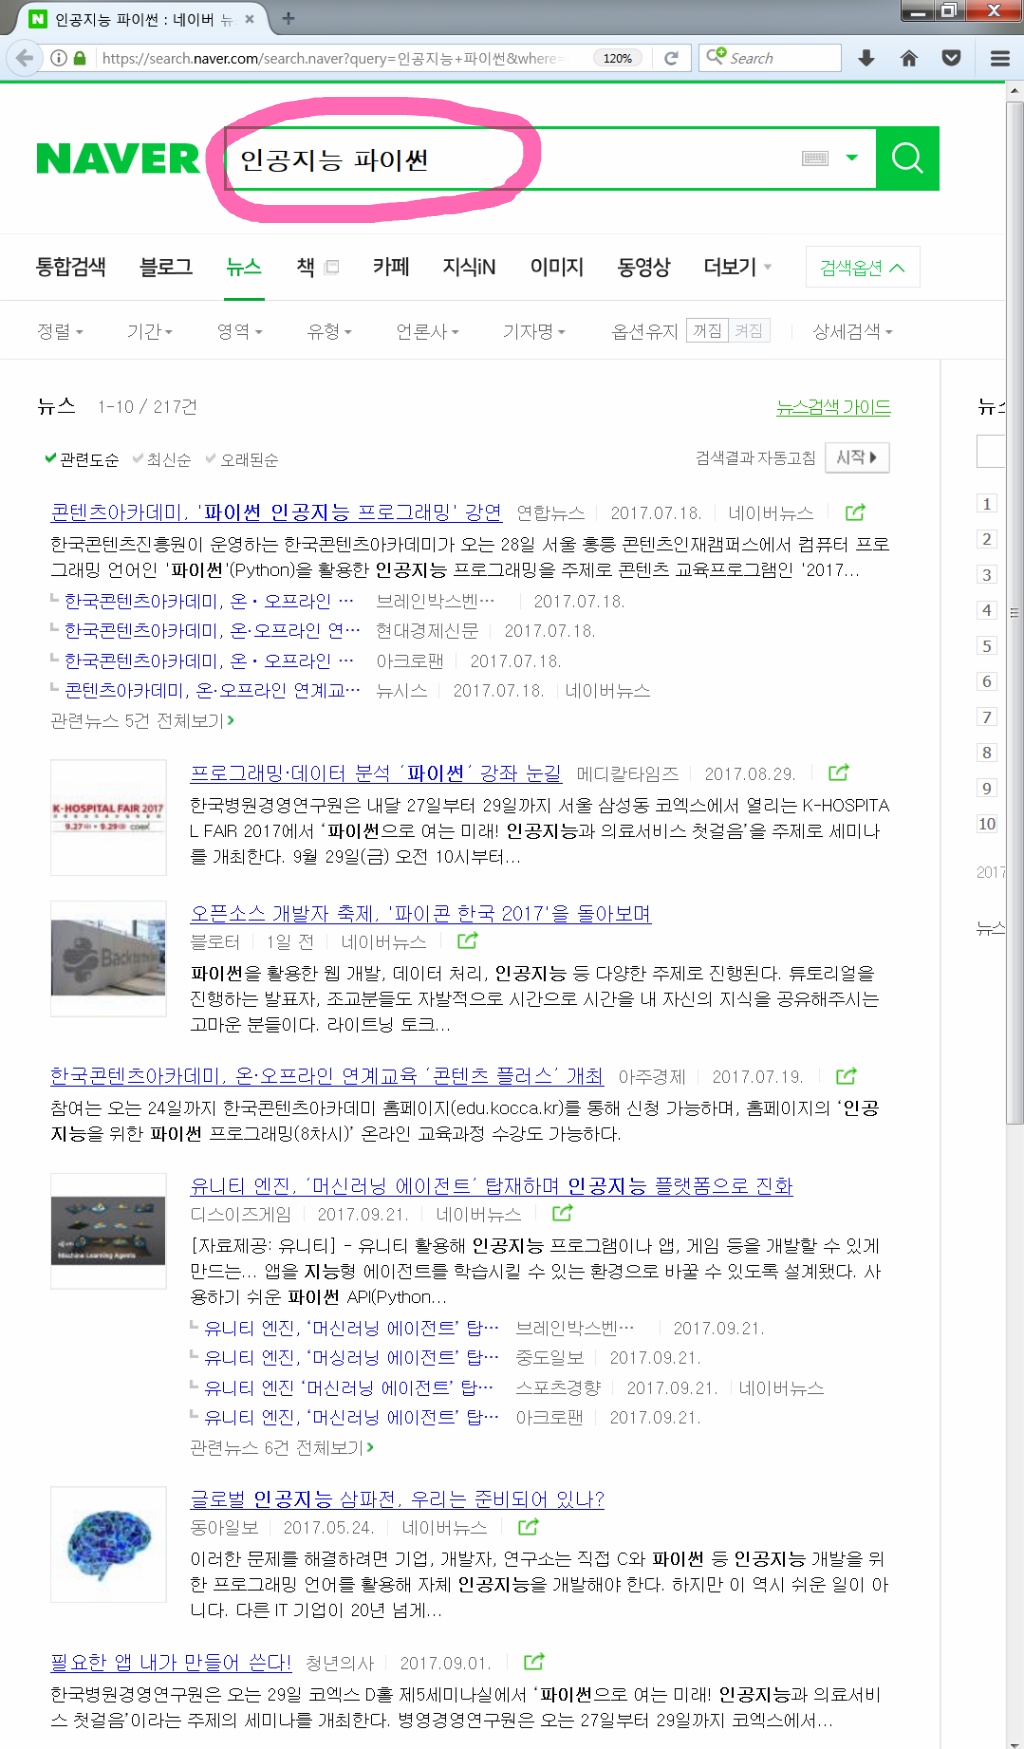This screenshot has width=1024, height=1749.
Task: Switch to 블로그 tab
Action: click(x=166, y=267)
